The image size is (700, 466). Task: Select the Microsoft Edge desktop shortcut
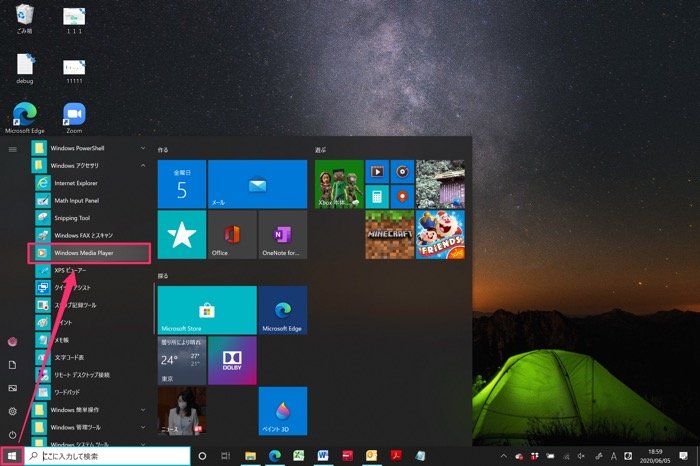point(25,118)
